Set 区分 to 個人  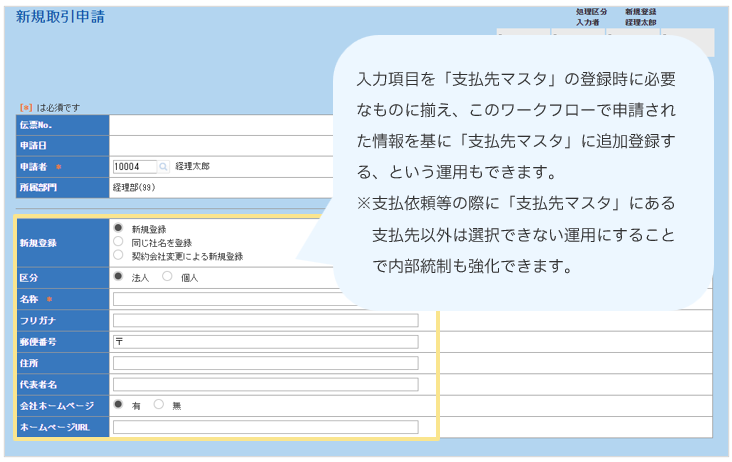point(167,277)
